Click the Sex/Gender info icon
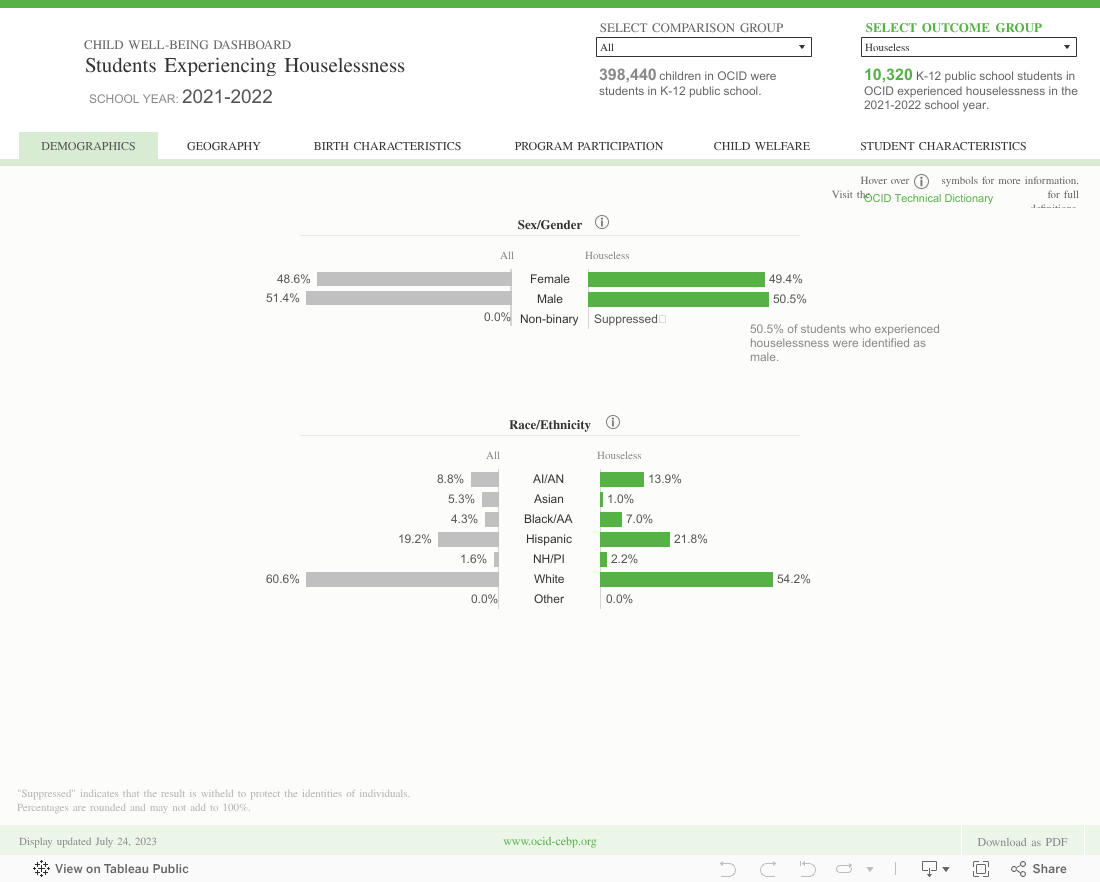1100x882 pixels. 602,224
